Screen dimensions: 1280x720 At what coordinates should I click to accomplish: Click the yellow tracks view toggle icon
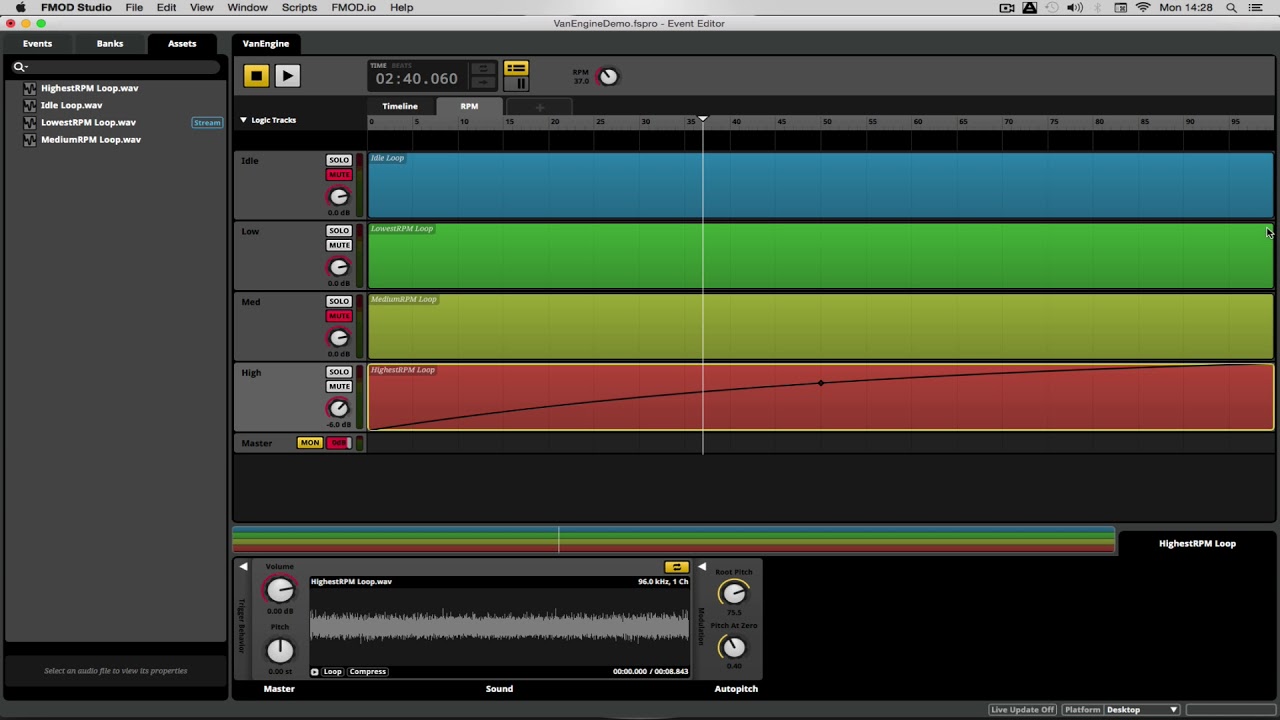[516, 68]
